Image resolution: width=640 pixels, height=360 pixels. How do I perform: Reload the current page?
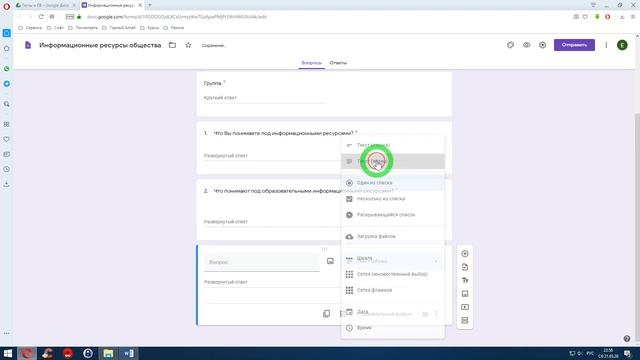pyautogui.click(x=41, y=17)
